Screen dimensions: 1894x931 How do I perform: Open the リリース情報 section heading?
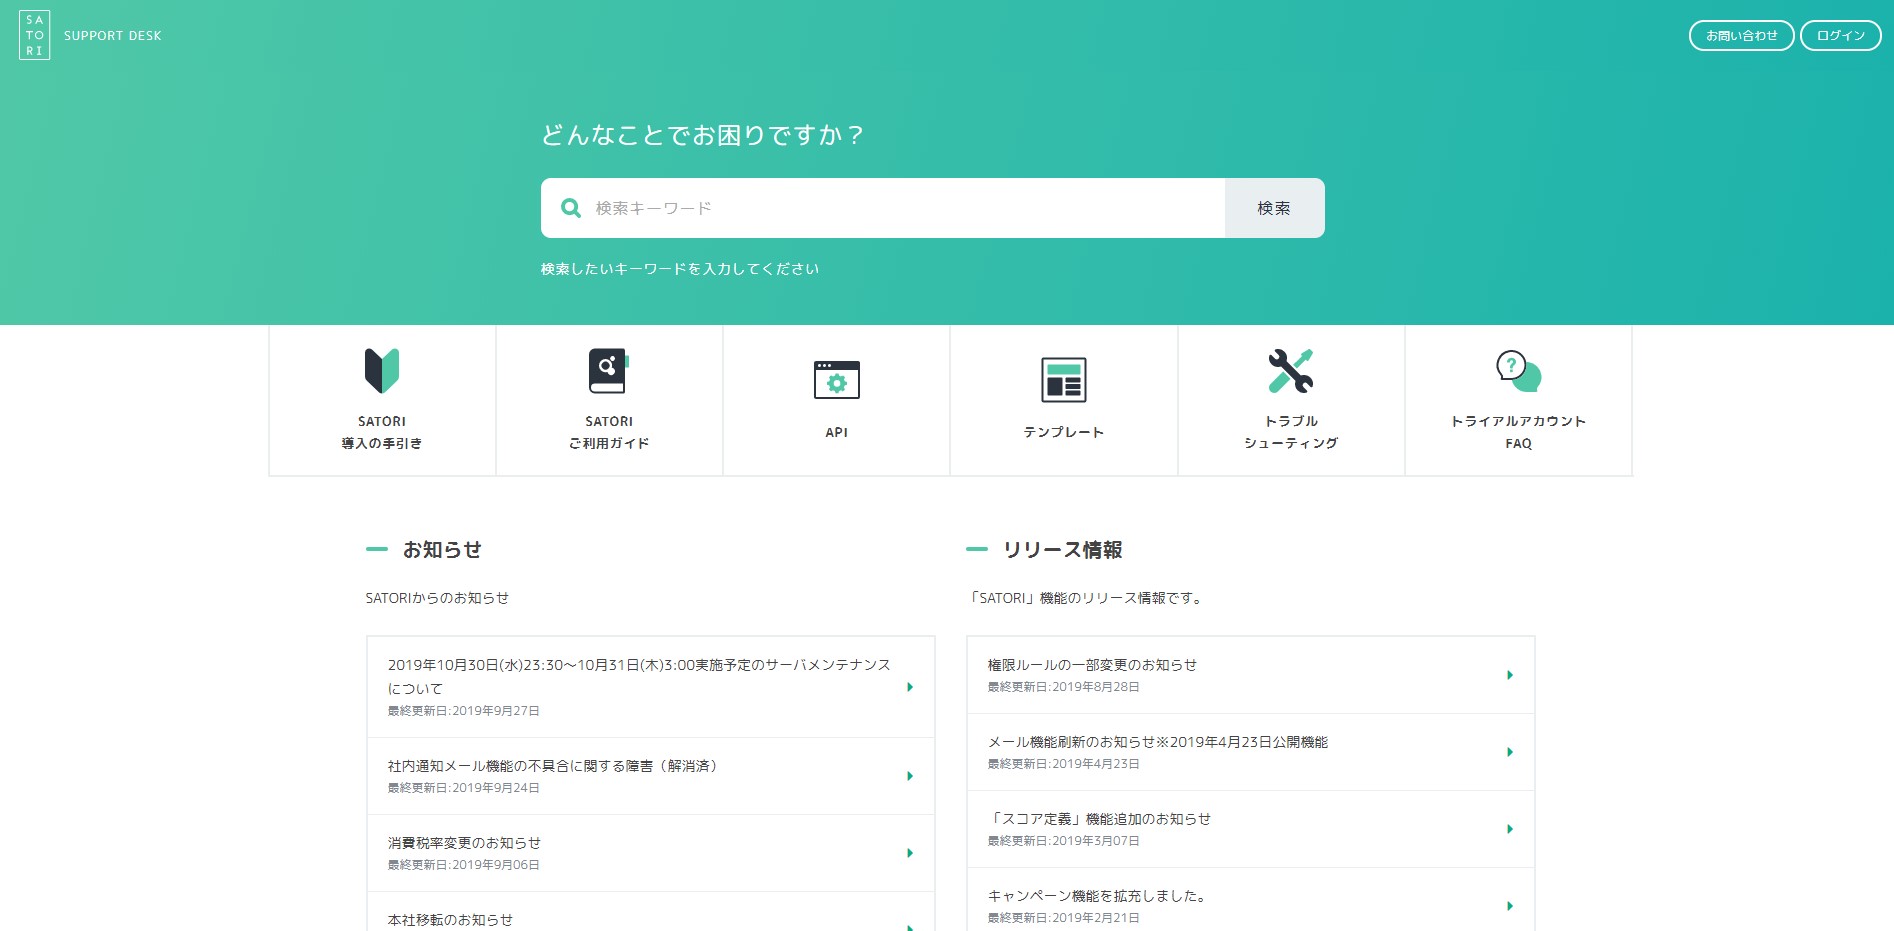[1062, 550]
